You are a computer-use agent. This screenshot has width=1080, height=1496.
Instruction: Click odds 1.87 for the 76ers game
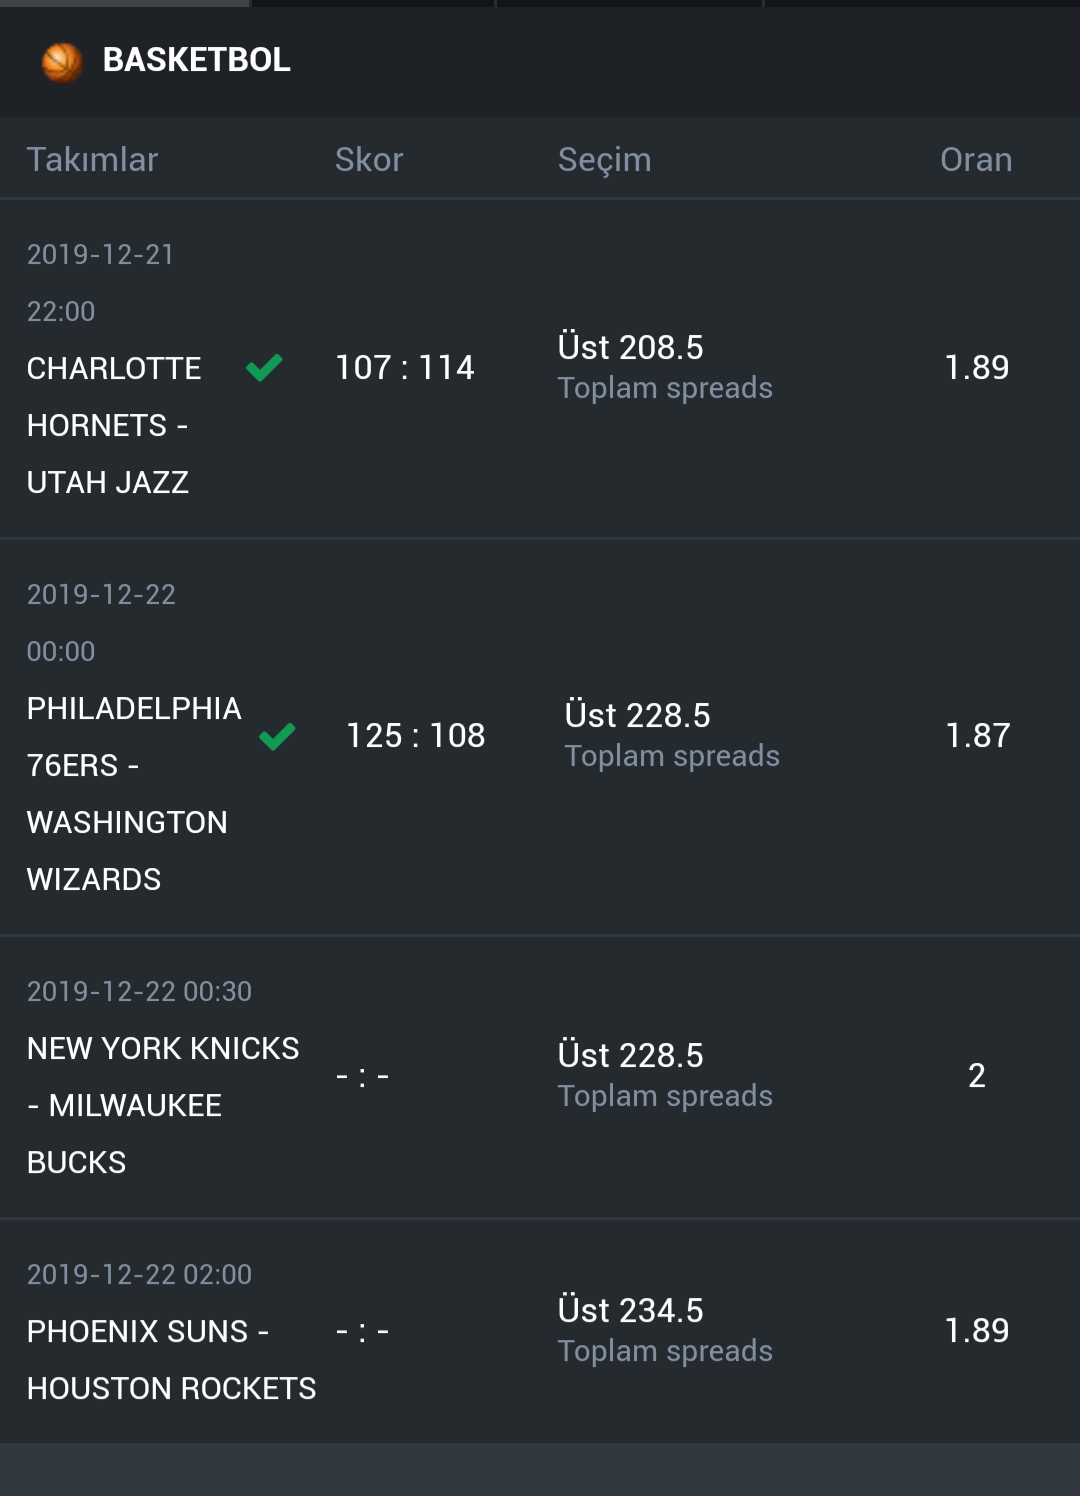point(978,736)
